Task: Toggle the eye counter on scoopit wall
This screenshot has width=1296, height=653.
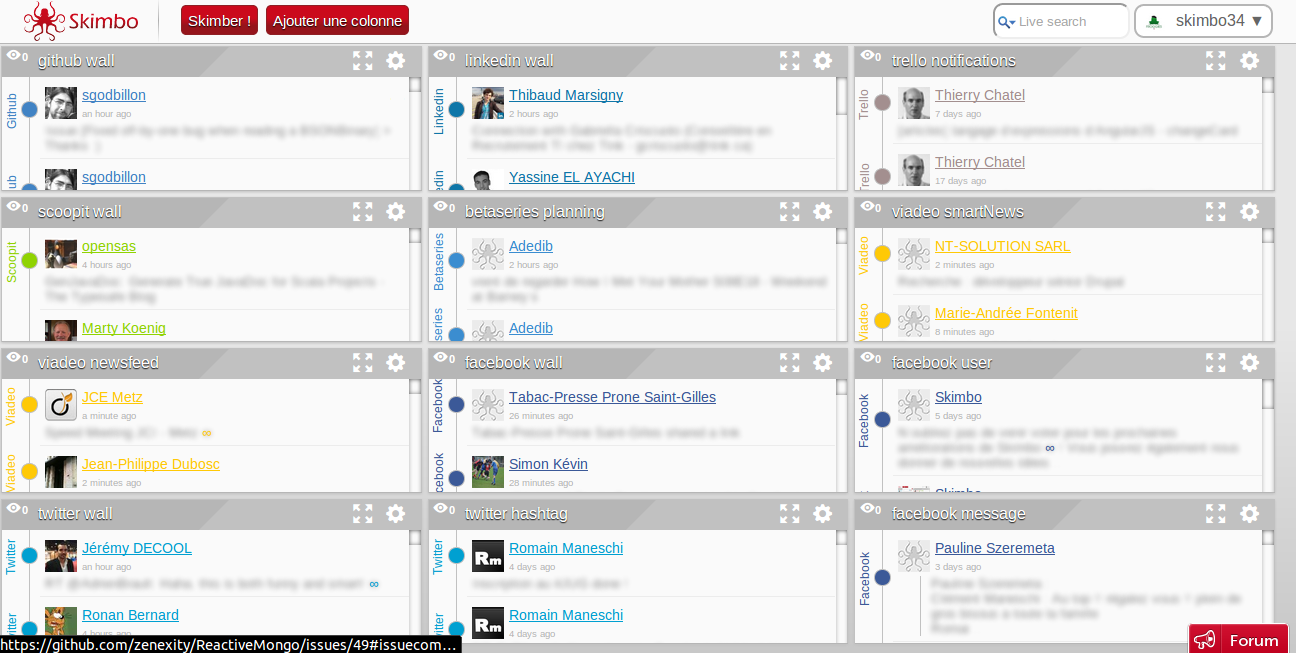Action: (17, 208)
